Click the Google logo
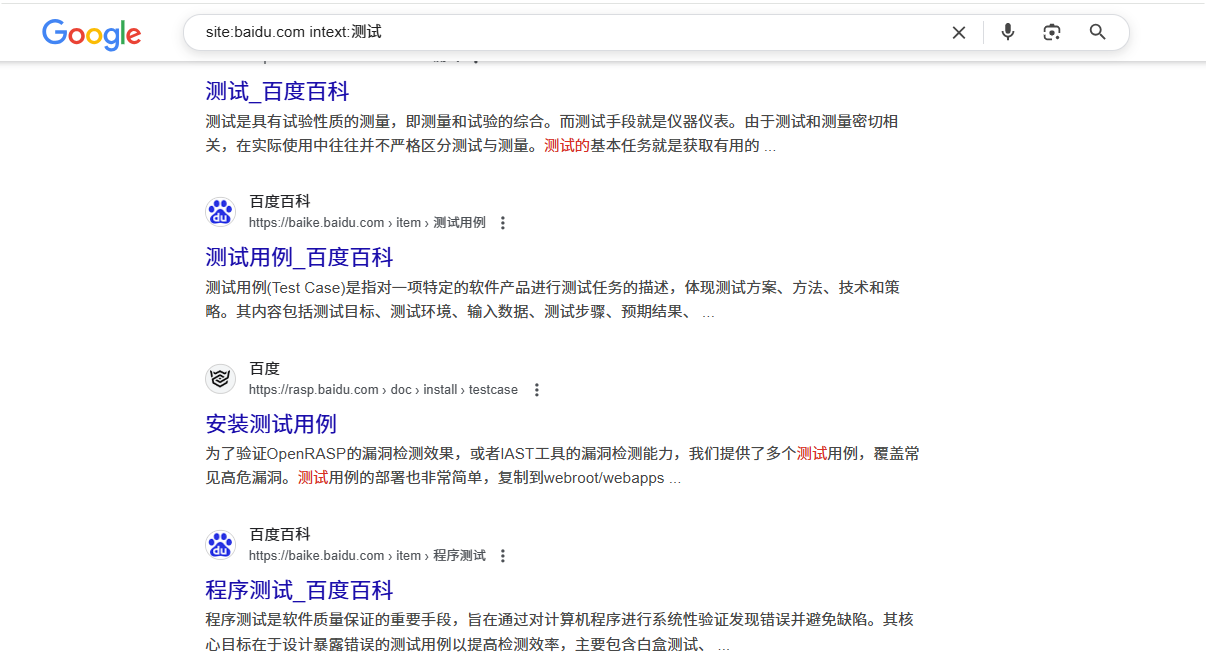1206x670 pixels. click(92, 34)
